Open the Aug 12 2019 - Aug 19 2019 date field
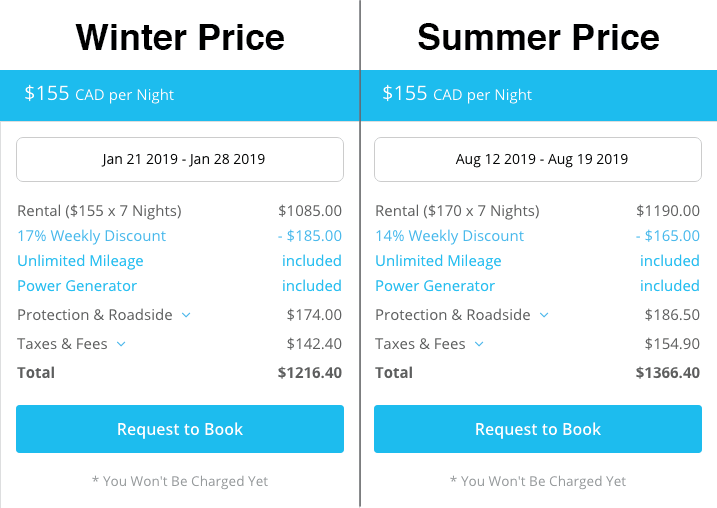This screenshot has width=717, height=508. pos(538,160)
